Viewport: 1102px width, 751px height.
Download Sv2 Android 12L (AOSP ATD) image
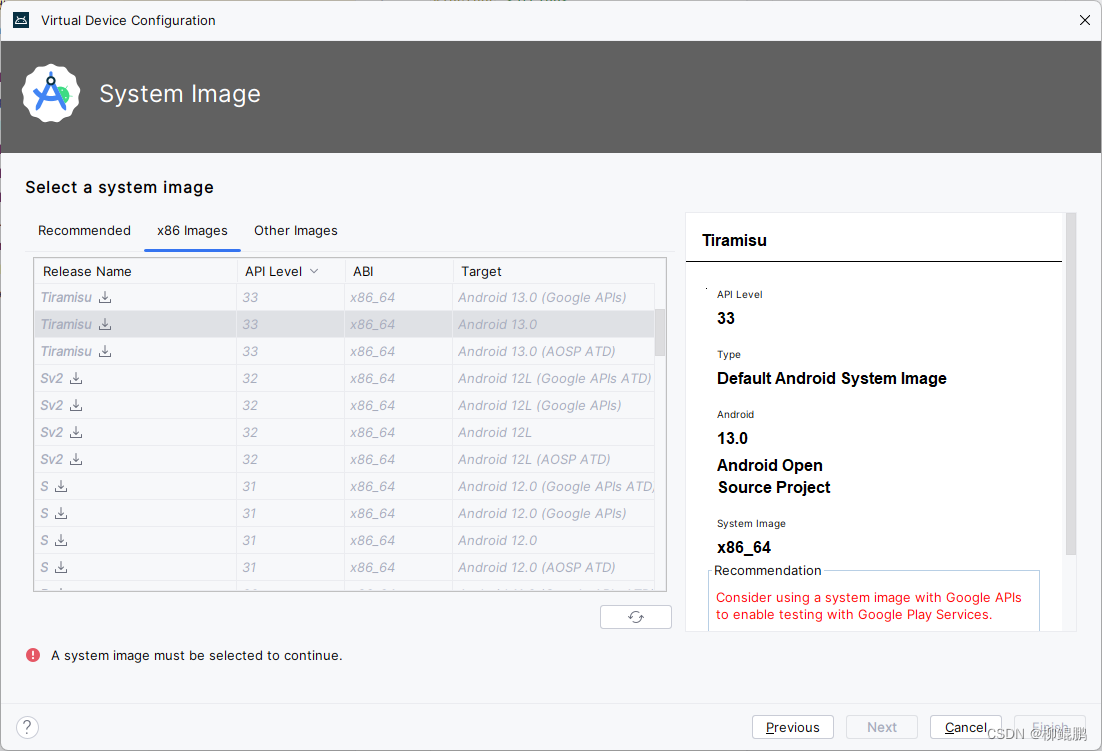click(x=76, y=459)
